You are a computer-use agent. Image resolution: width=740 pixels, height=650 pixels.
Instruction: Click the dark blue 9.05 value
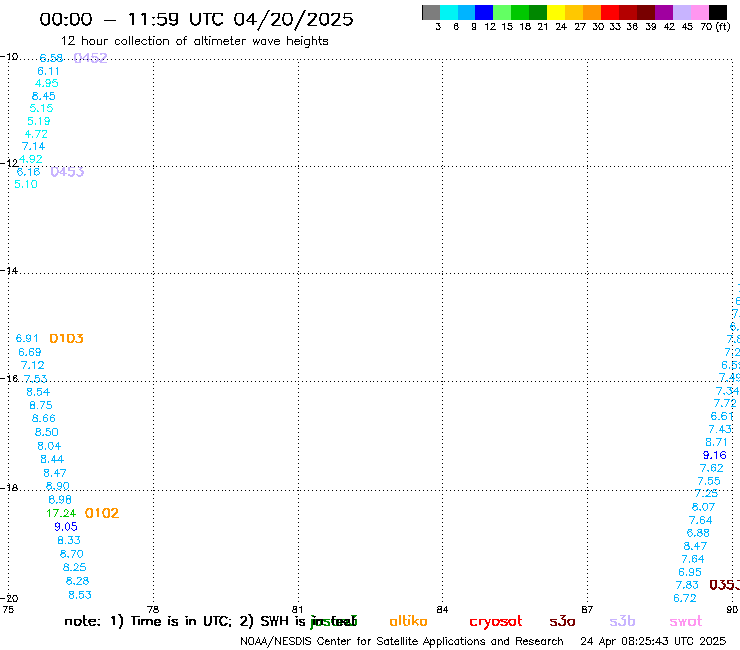pos(66,527)
